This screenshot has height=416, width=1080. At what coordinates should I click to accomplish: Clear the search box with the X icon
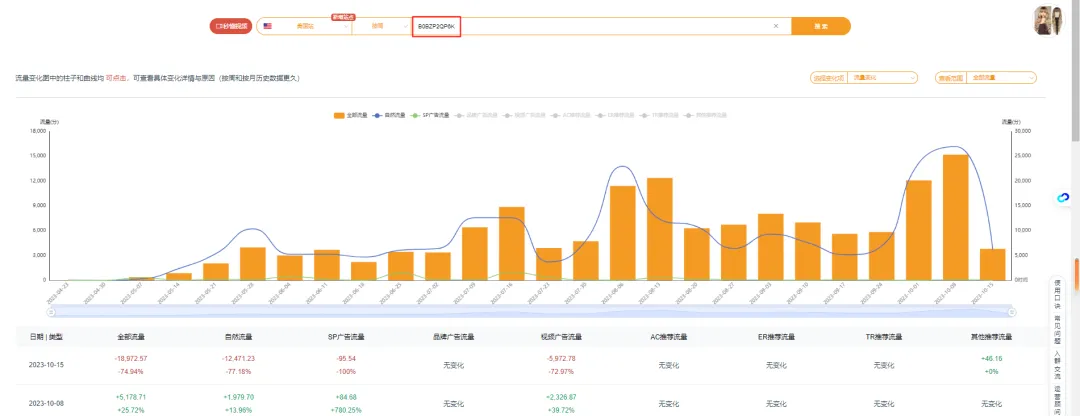click(776, 26)
